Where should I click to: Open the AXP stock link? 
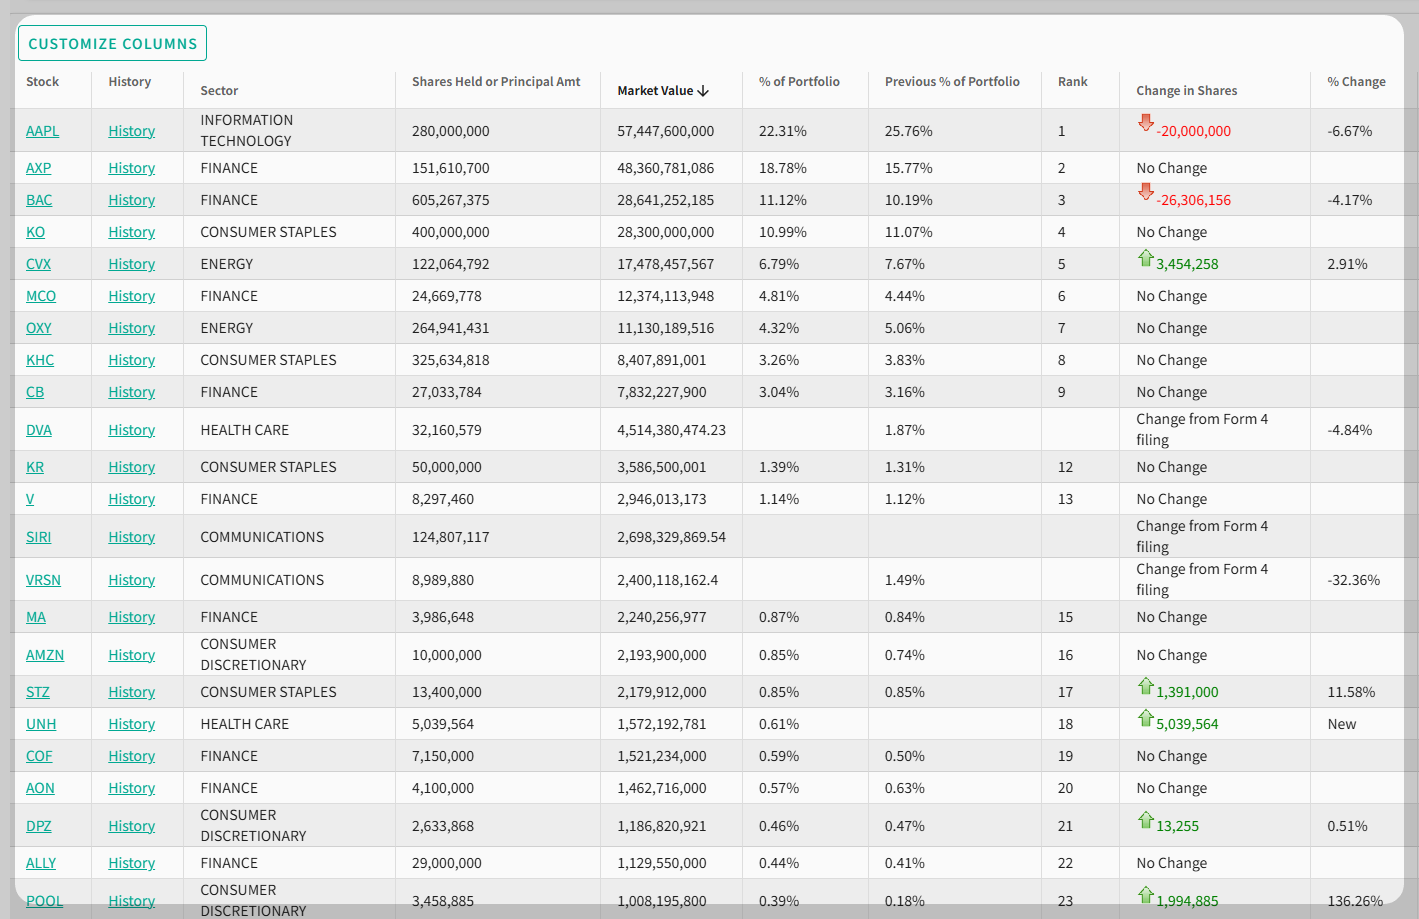point(39,168)
